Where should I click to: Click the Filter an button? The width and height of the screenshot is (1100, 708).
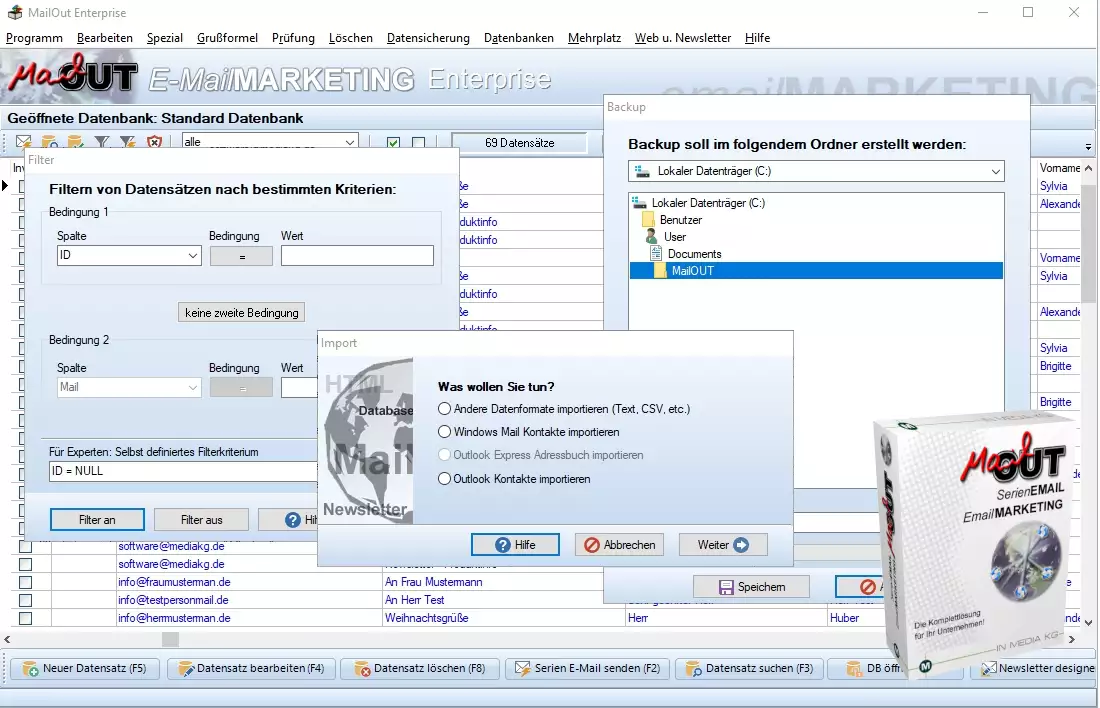[x=98, y=520]
